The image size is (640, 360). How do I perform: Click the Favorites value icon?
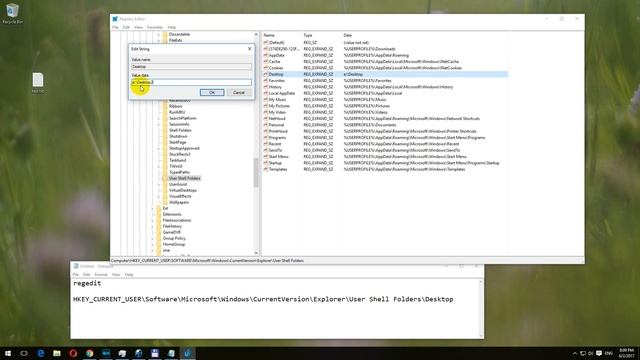click(x=266, y=81)
